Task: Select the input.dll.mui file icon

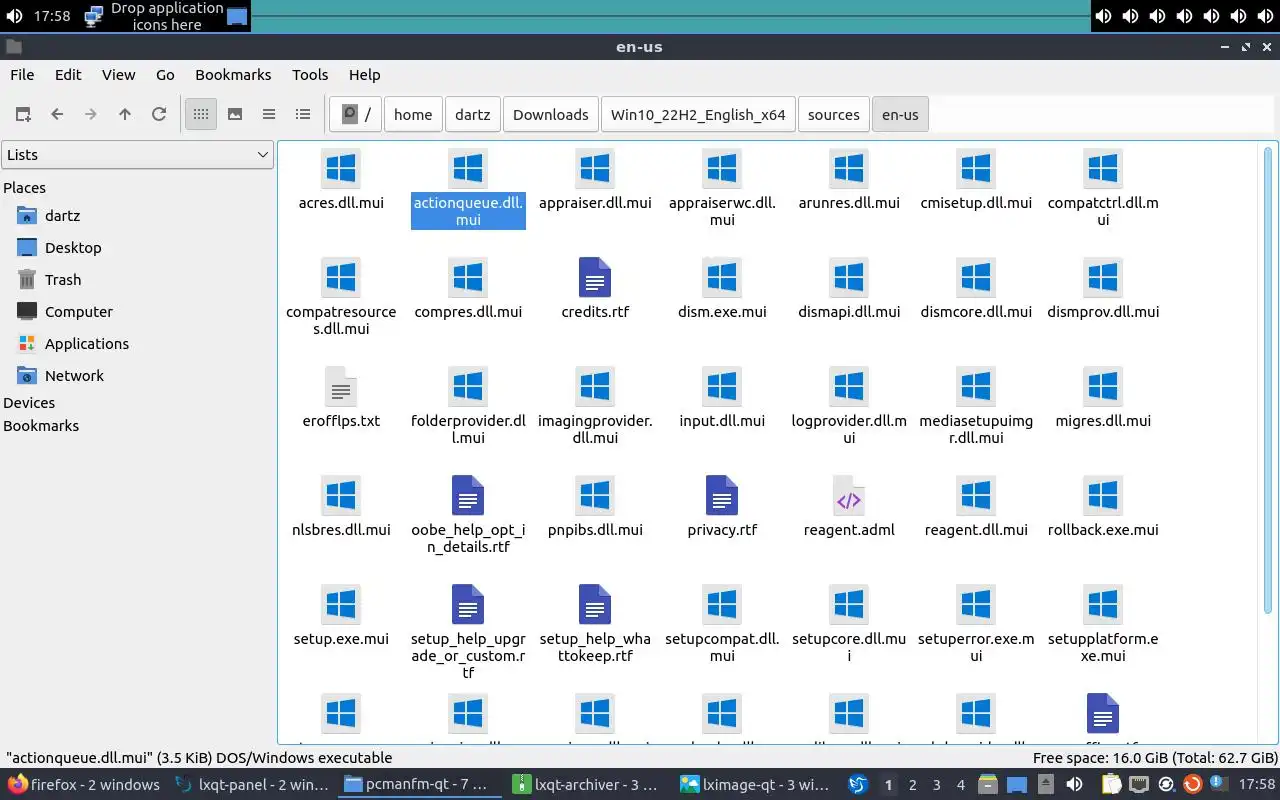Action: (722, 386)
